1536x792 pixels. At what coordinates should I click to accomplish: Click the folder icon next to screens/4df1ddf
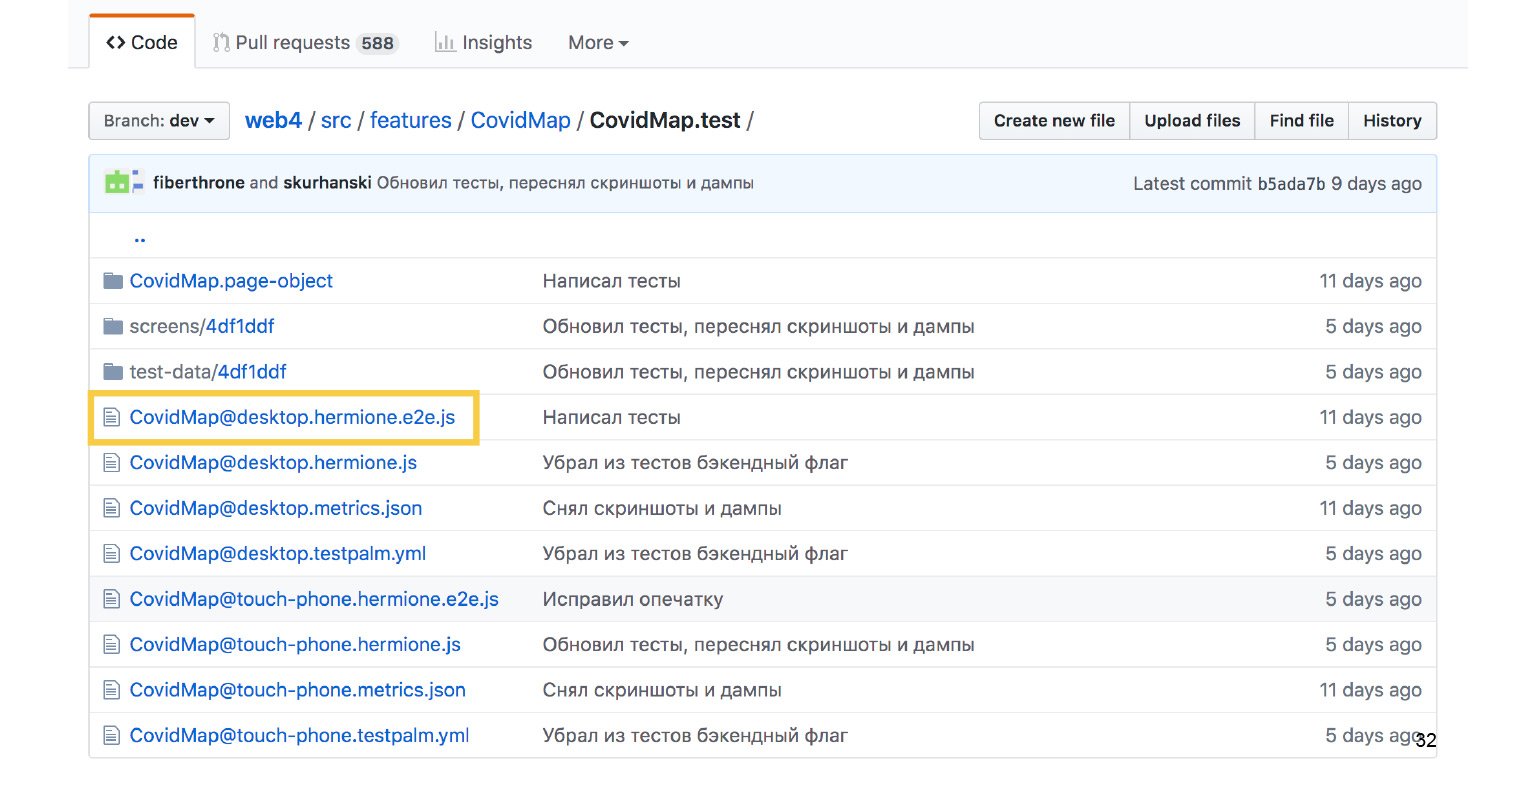(112, 326)
